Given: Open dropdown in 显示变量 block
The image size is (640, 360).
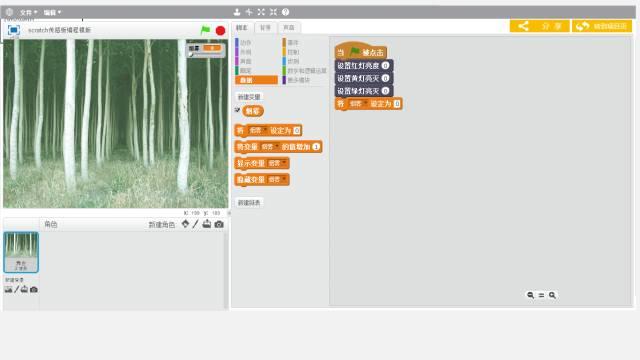Looking at the screenshot, I should click(x=277, y=163).
